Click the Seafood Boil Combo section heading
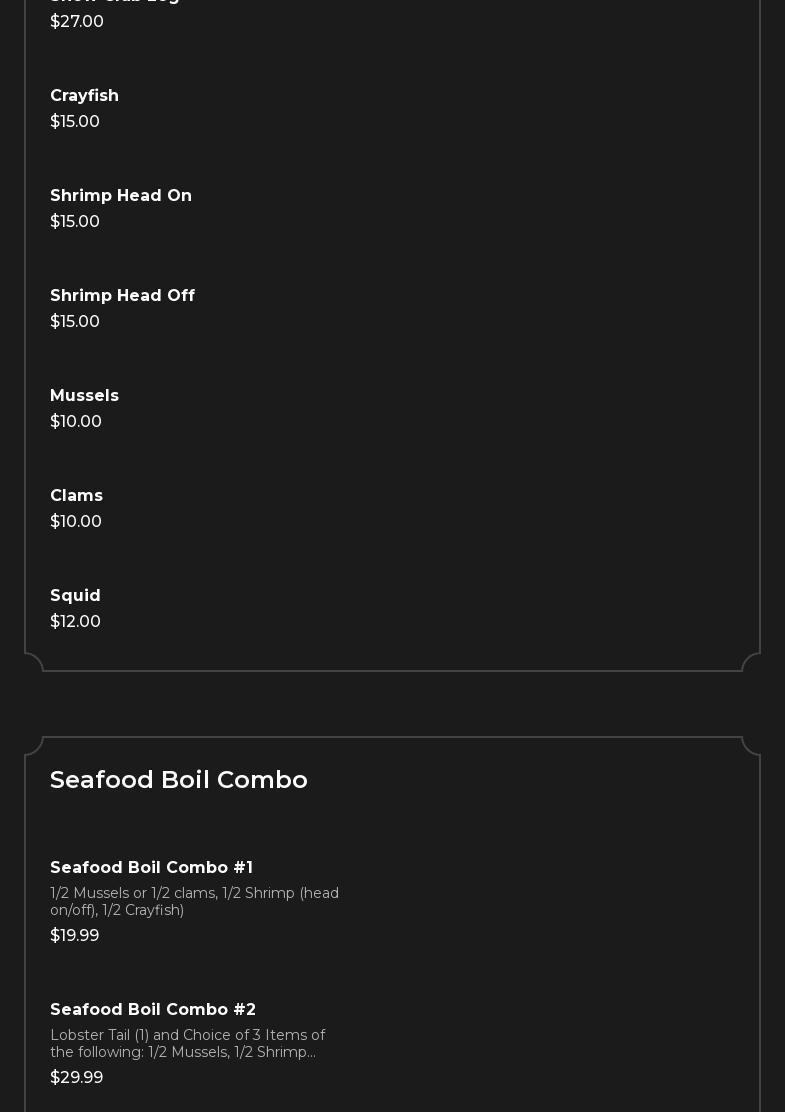This screenshot has height=1112, width=785. point(179,780)
